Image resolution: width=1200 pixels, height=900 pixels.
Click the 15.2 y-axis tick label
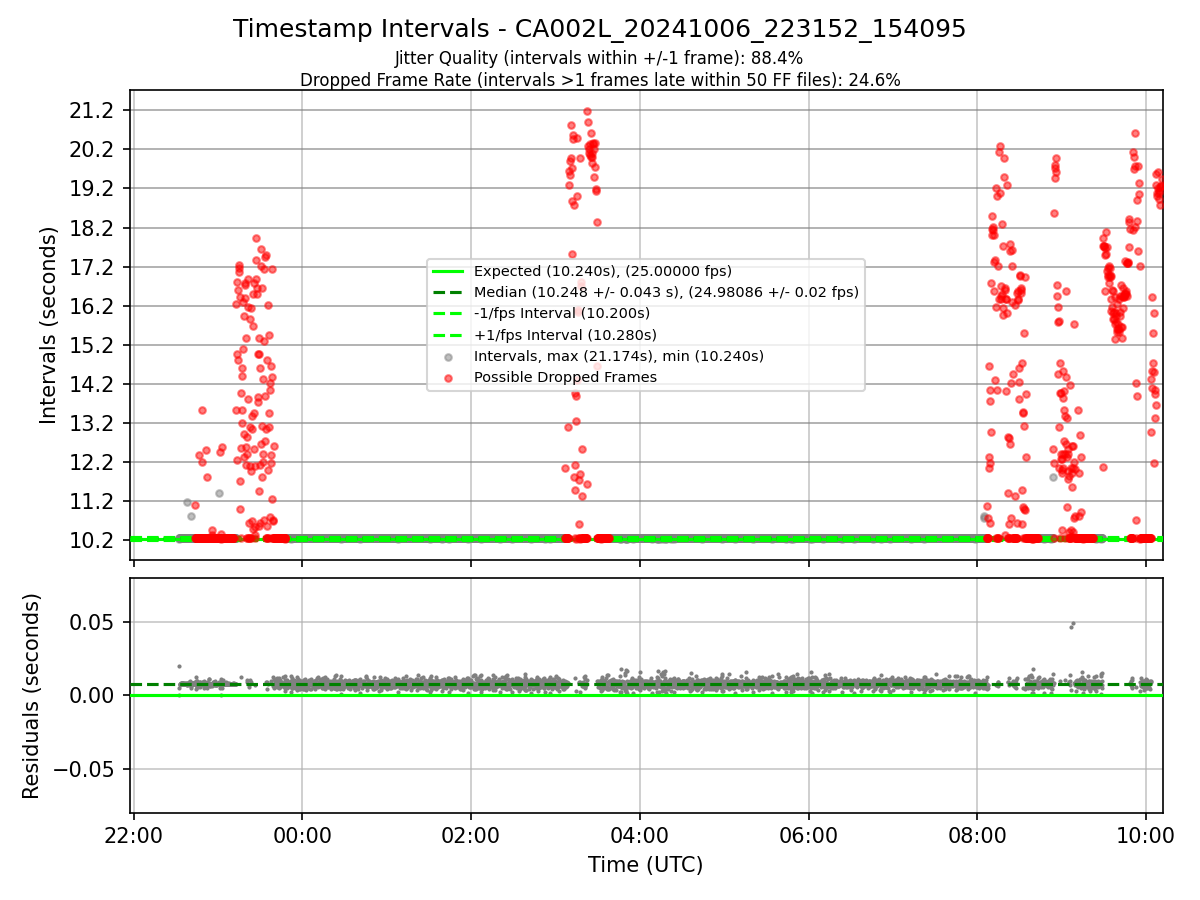tap(93, 345)
